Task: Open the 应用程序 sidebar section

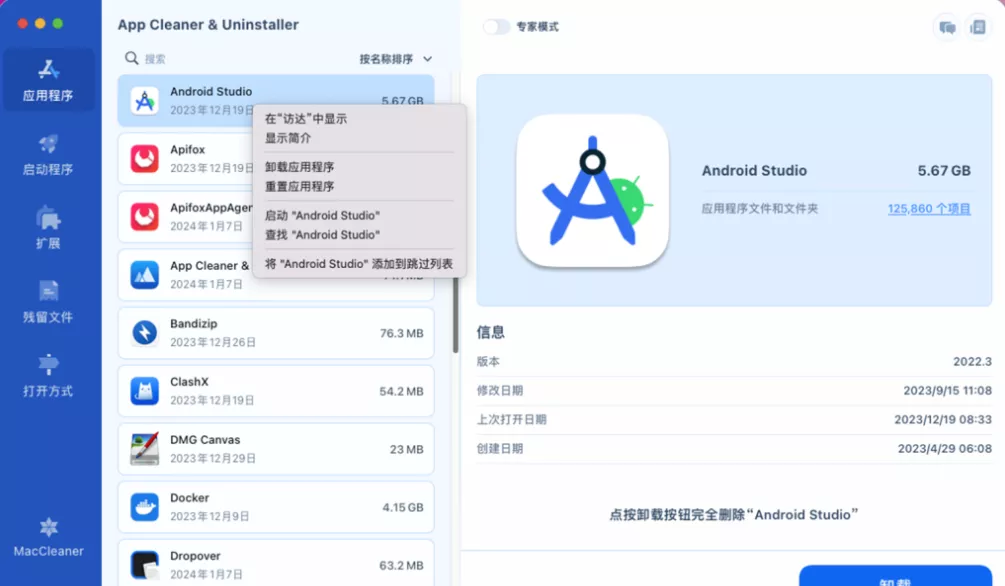Action: [48, 80]
